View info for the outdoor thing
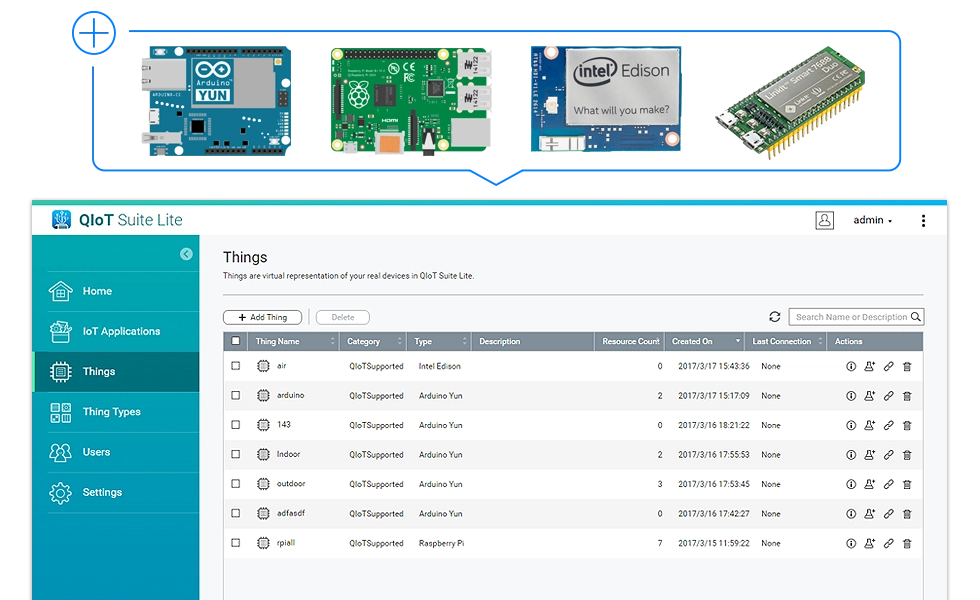Viewport: 980px width, 600px height. [851, 484]
